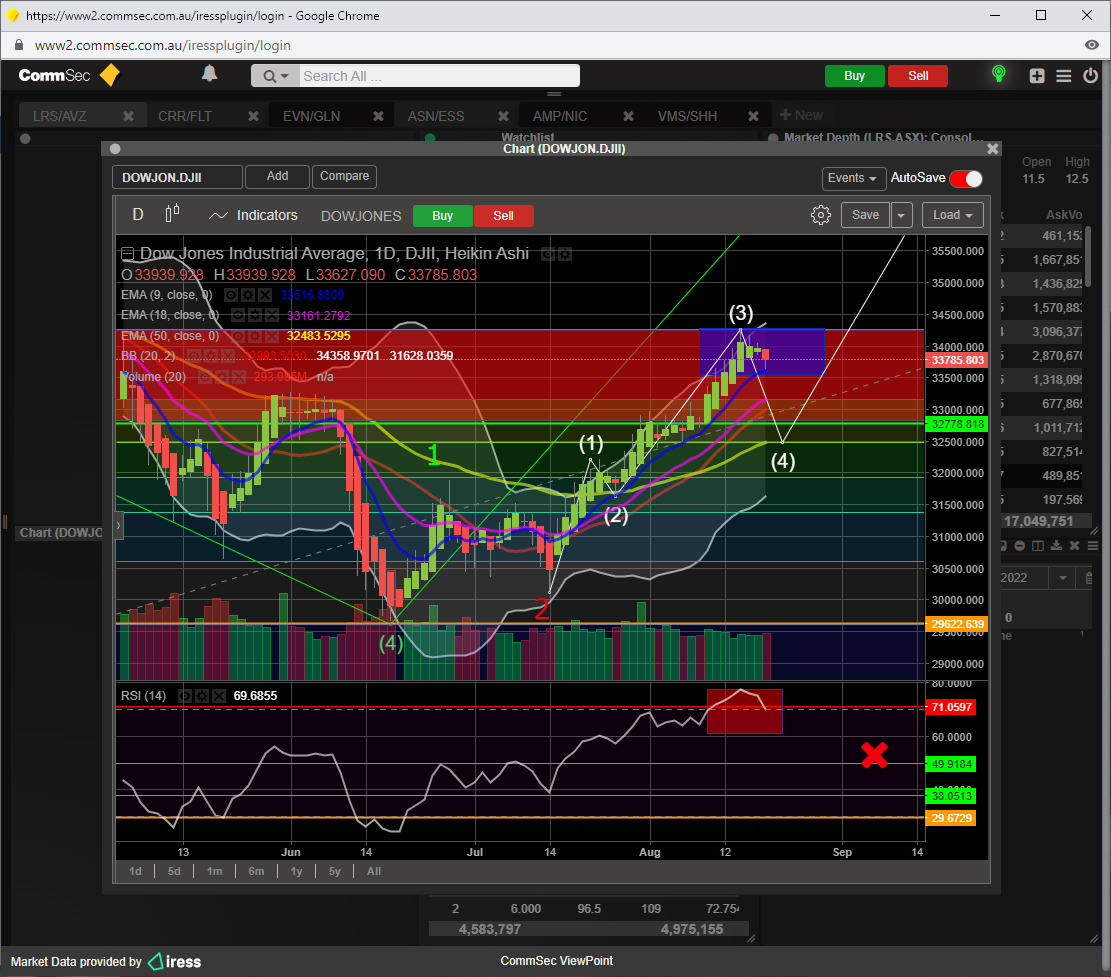Select the candlestick chart type icon
This screenshot has height=977, width=1111.
coord(172,214)
